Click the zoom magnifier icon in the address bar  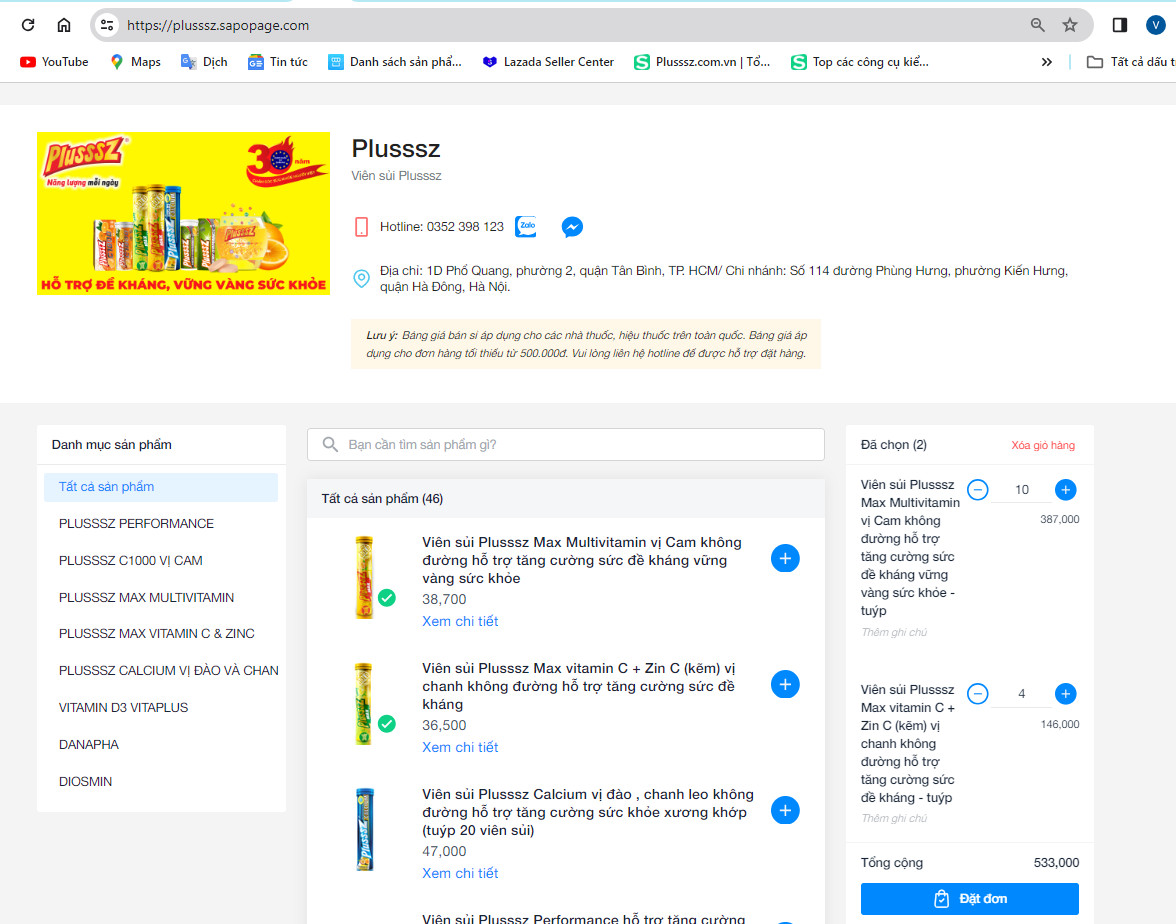click(x=1037, y=25)
